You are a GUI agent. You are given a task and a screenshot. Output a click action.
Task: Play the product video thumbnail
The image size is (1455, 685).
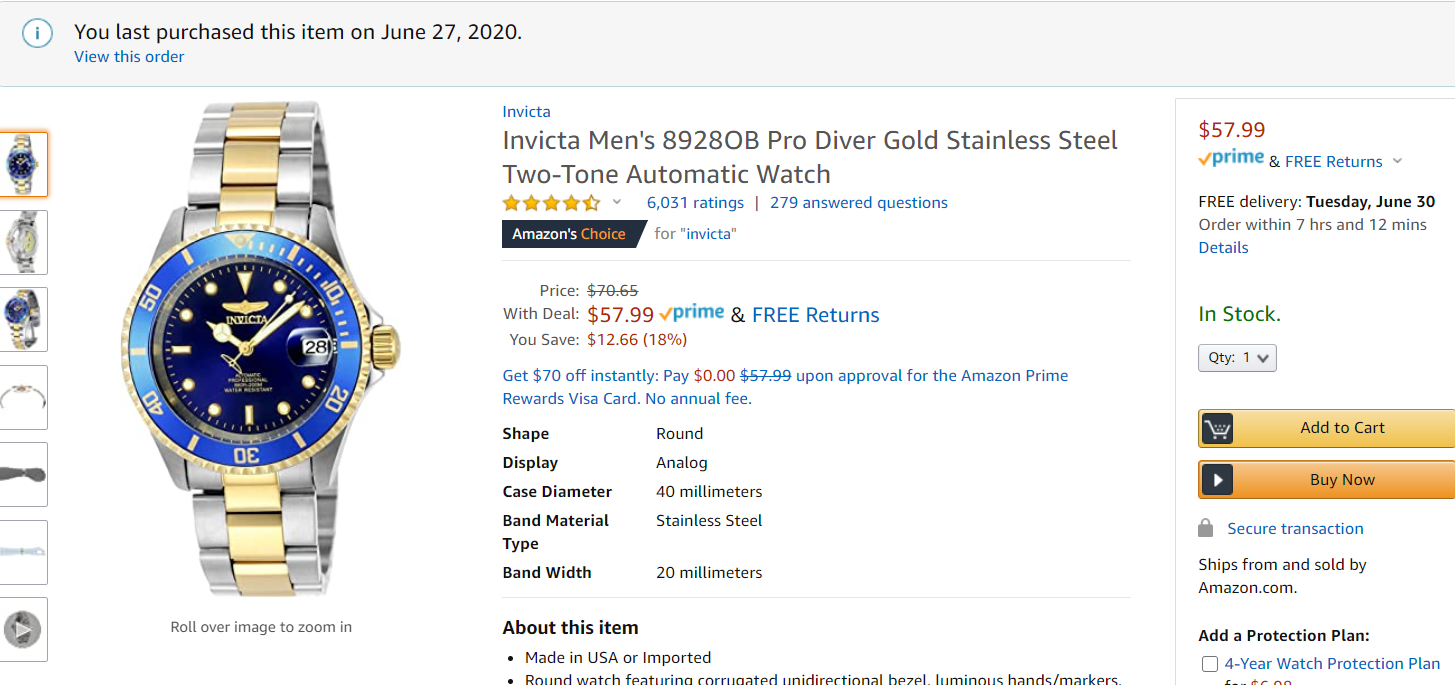(23, 630)
